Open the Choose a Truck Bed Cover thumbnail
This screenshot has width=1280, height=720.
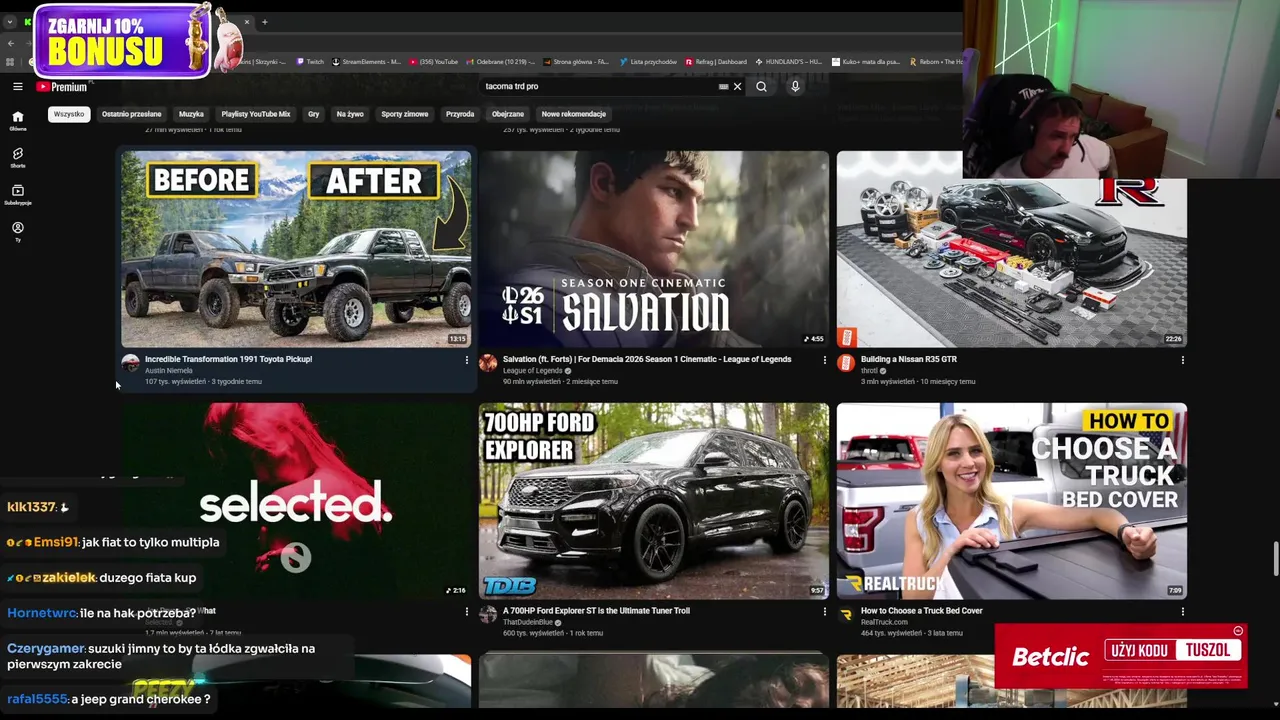click(1012, 500)
